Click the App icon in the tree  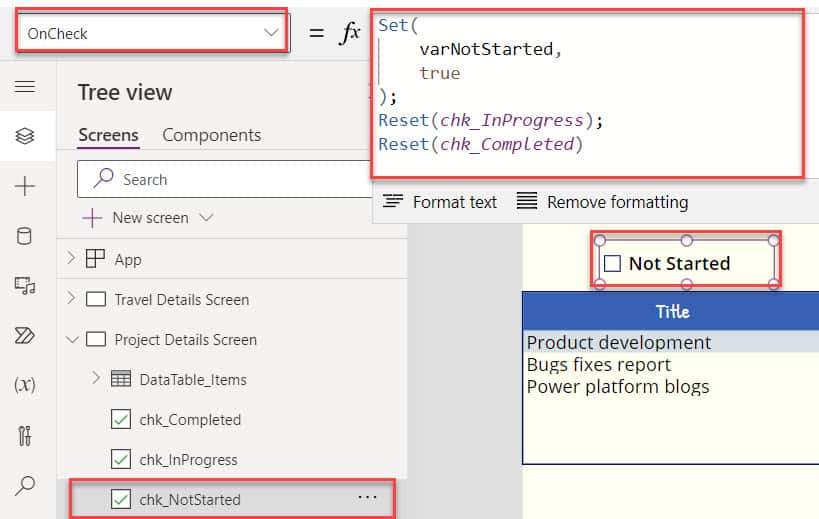click(95, 258)
